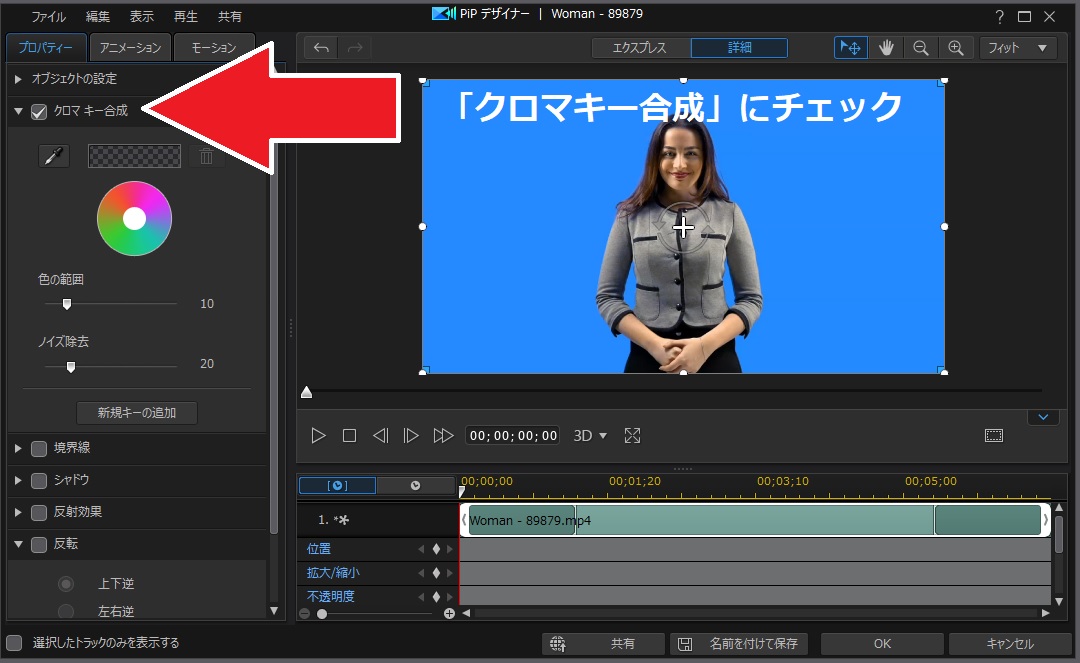The width and height of the screenshot is (1080, 663).
Task: Collapse the クロマ キー合成 section
Action: pos(18,111)
